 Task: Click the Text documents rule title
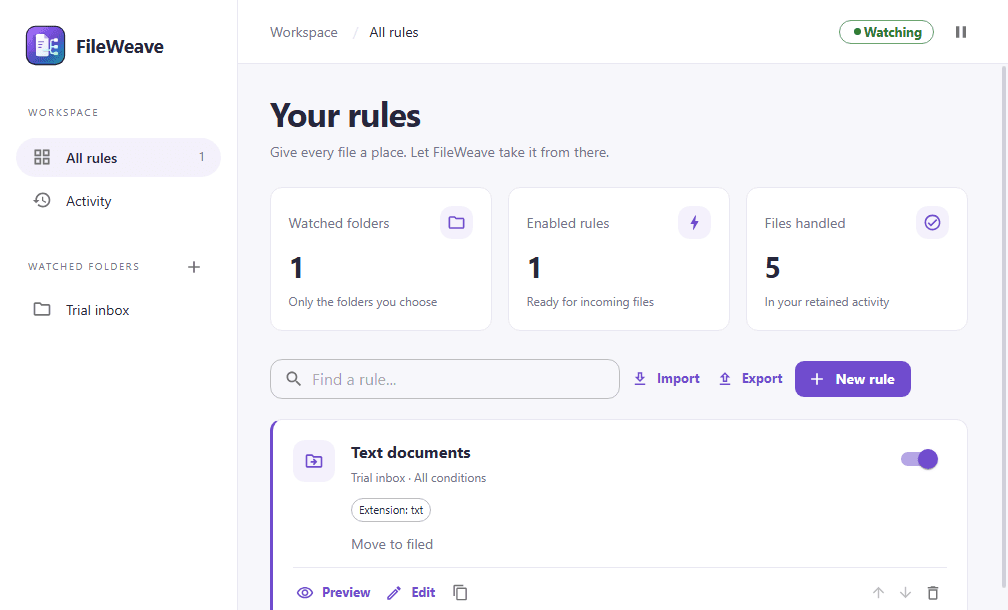(411, 453)
